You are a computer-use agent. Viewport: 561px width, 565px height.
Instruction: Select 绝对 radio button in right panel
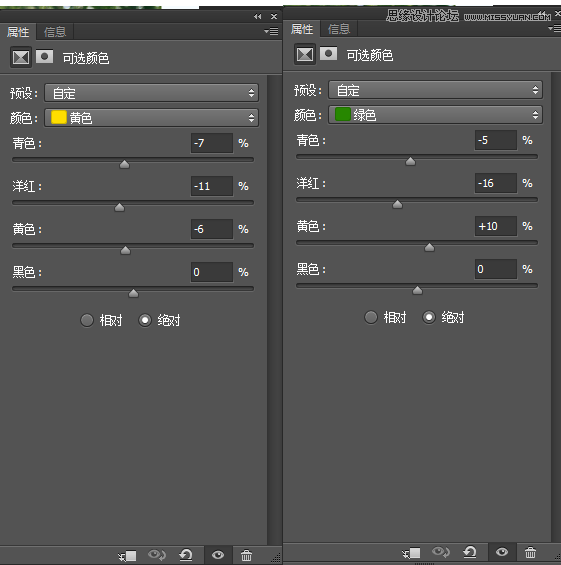coord(429,317)
